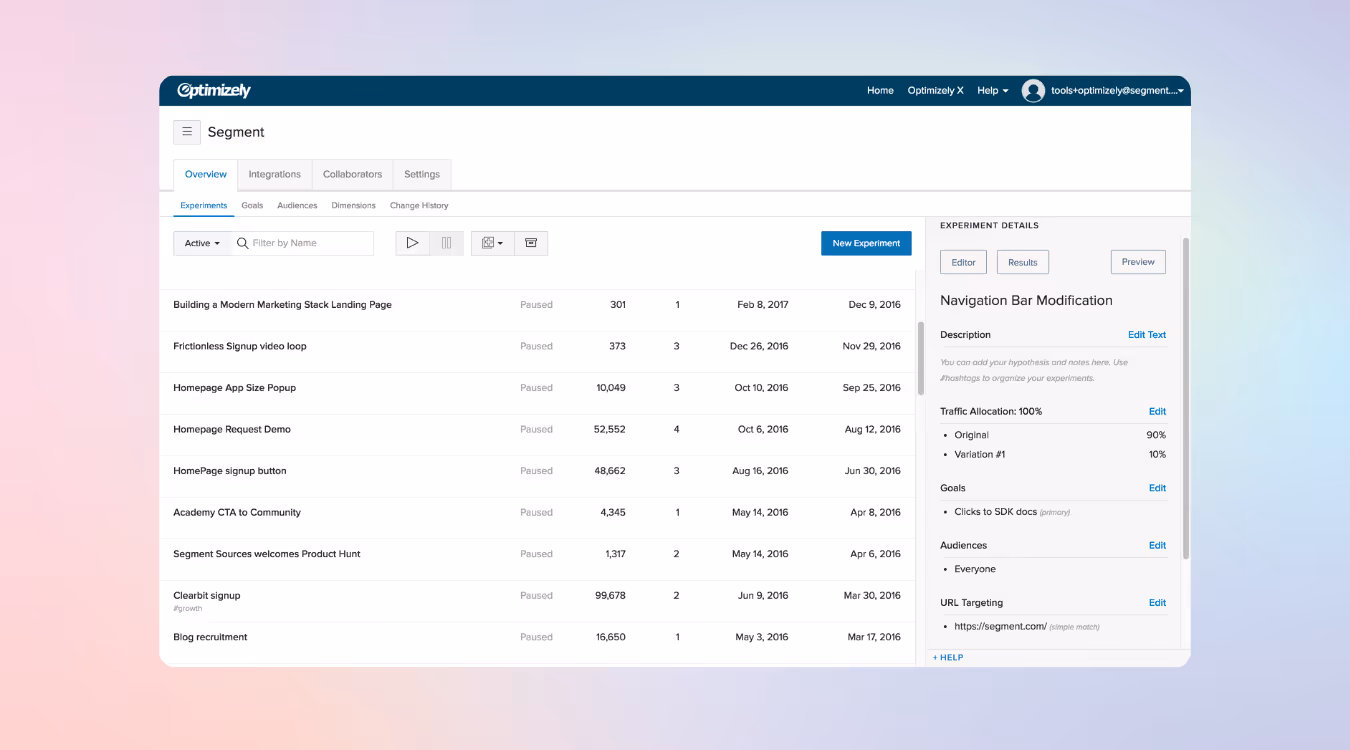The height and width of the screenshot is (750, 1350).
Task: Click the description hypothesis placeholder text
Action: click(x=1034, y=370)
